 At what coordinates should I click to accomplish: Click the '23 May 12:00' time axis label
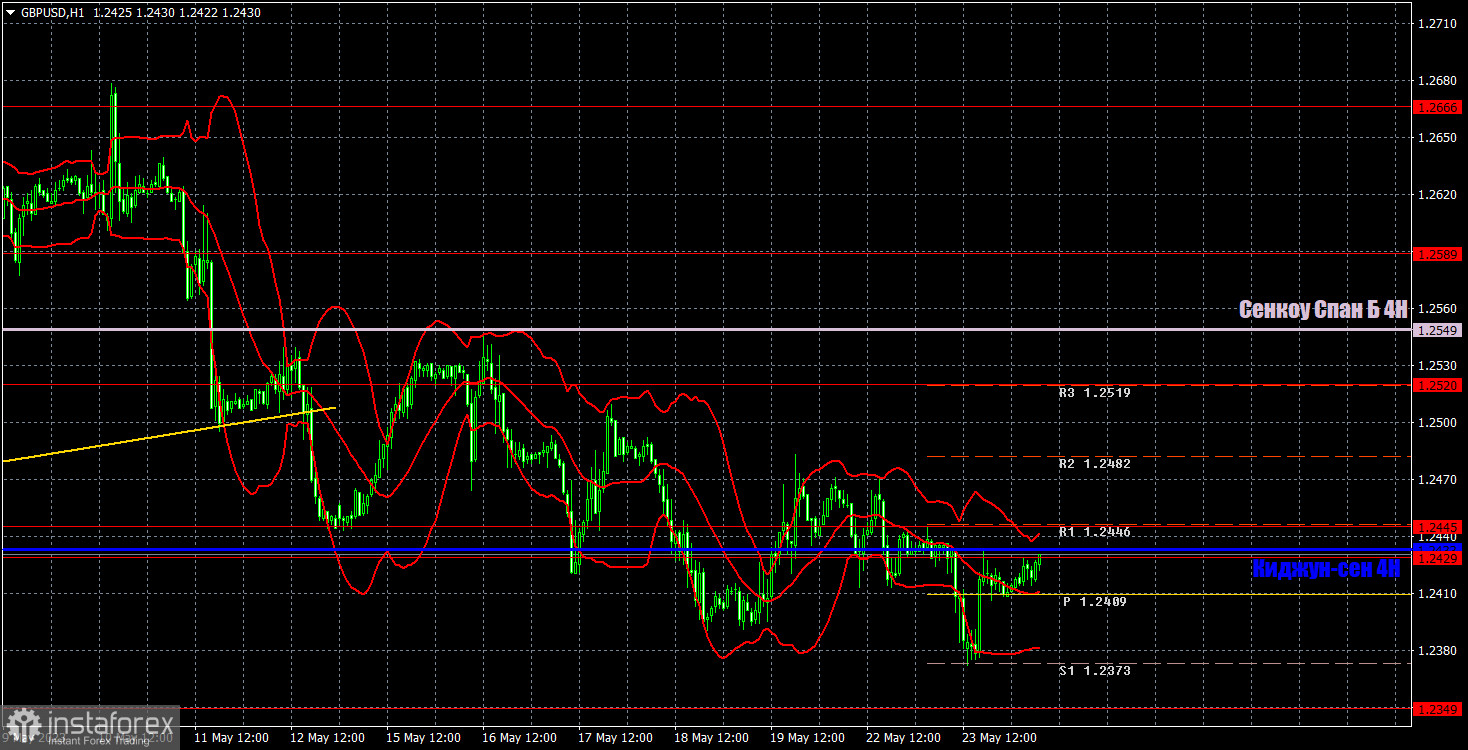coord(999,738)
